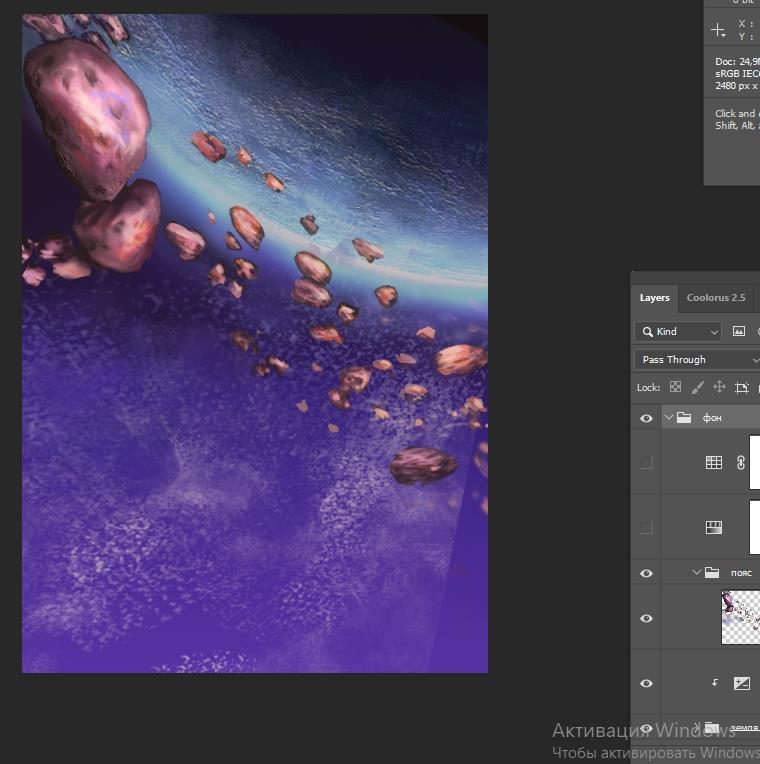This screenshot has height=764, width=760.
Task: Switch to the Layers tab
Action: pos(655,298)
